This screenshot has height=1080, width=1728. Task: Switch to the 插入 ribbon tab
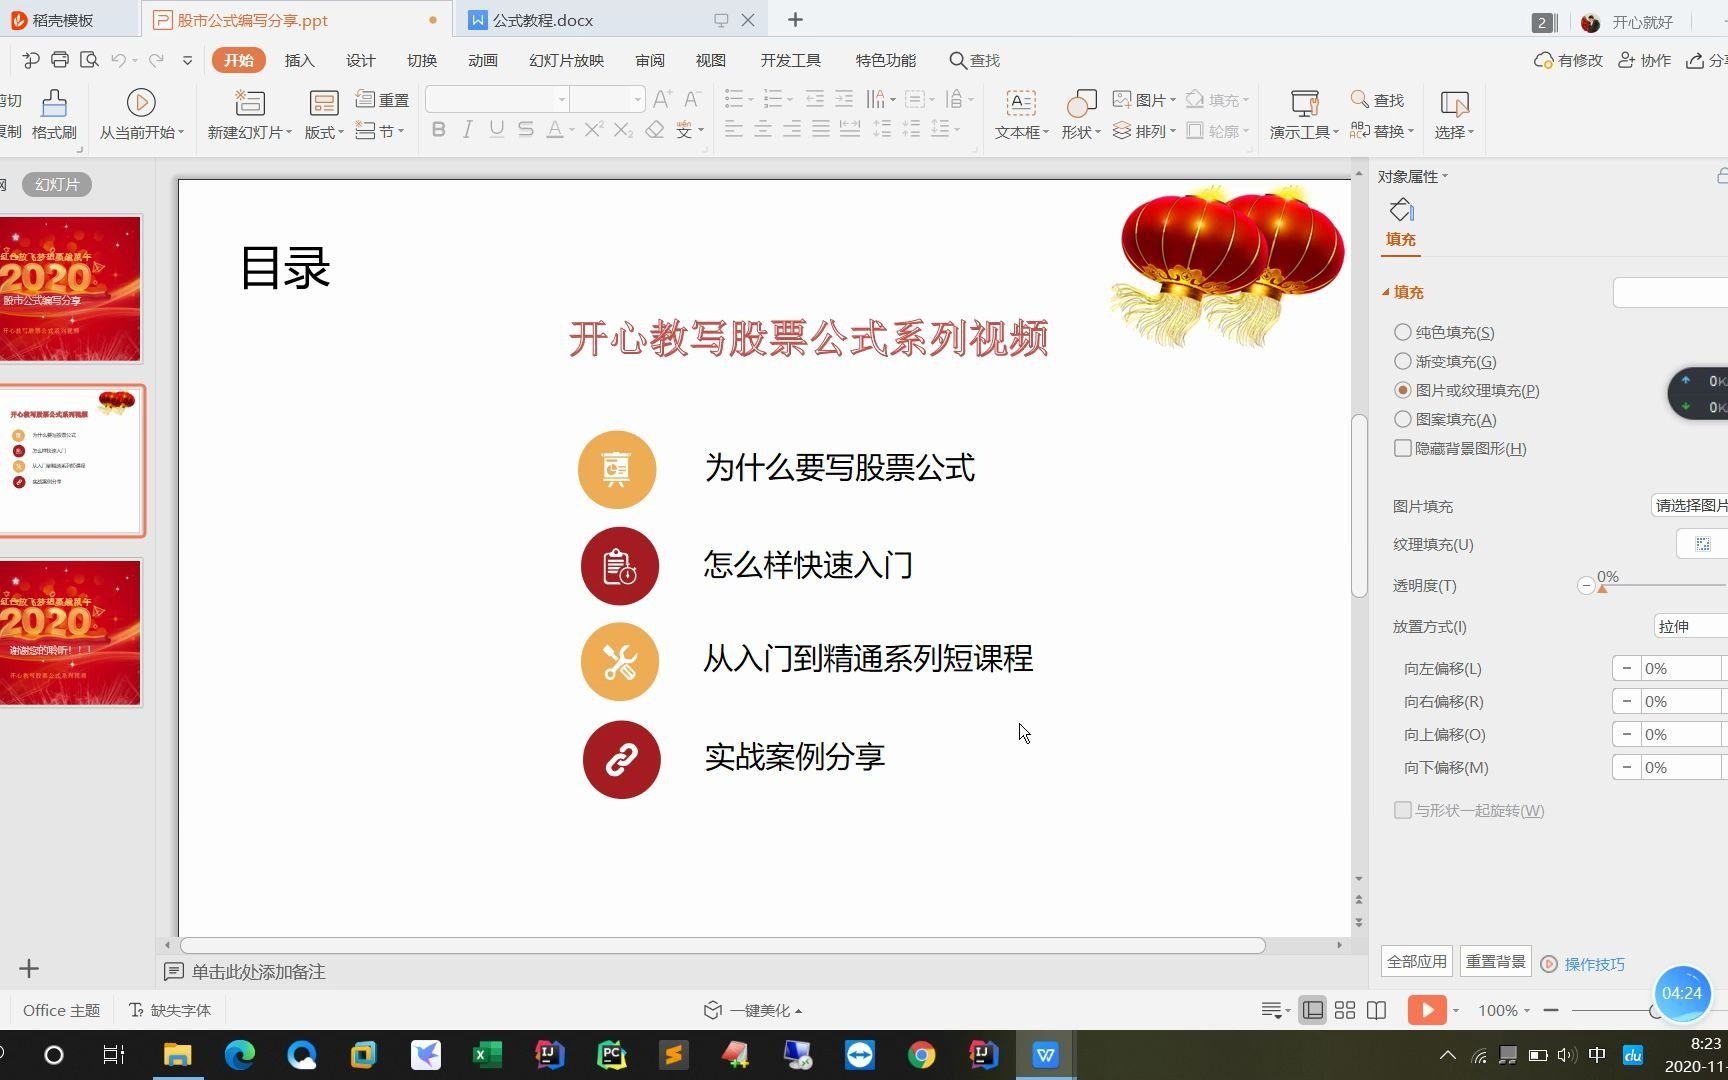point(299,60)
